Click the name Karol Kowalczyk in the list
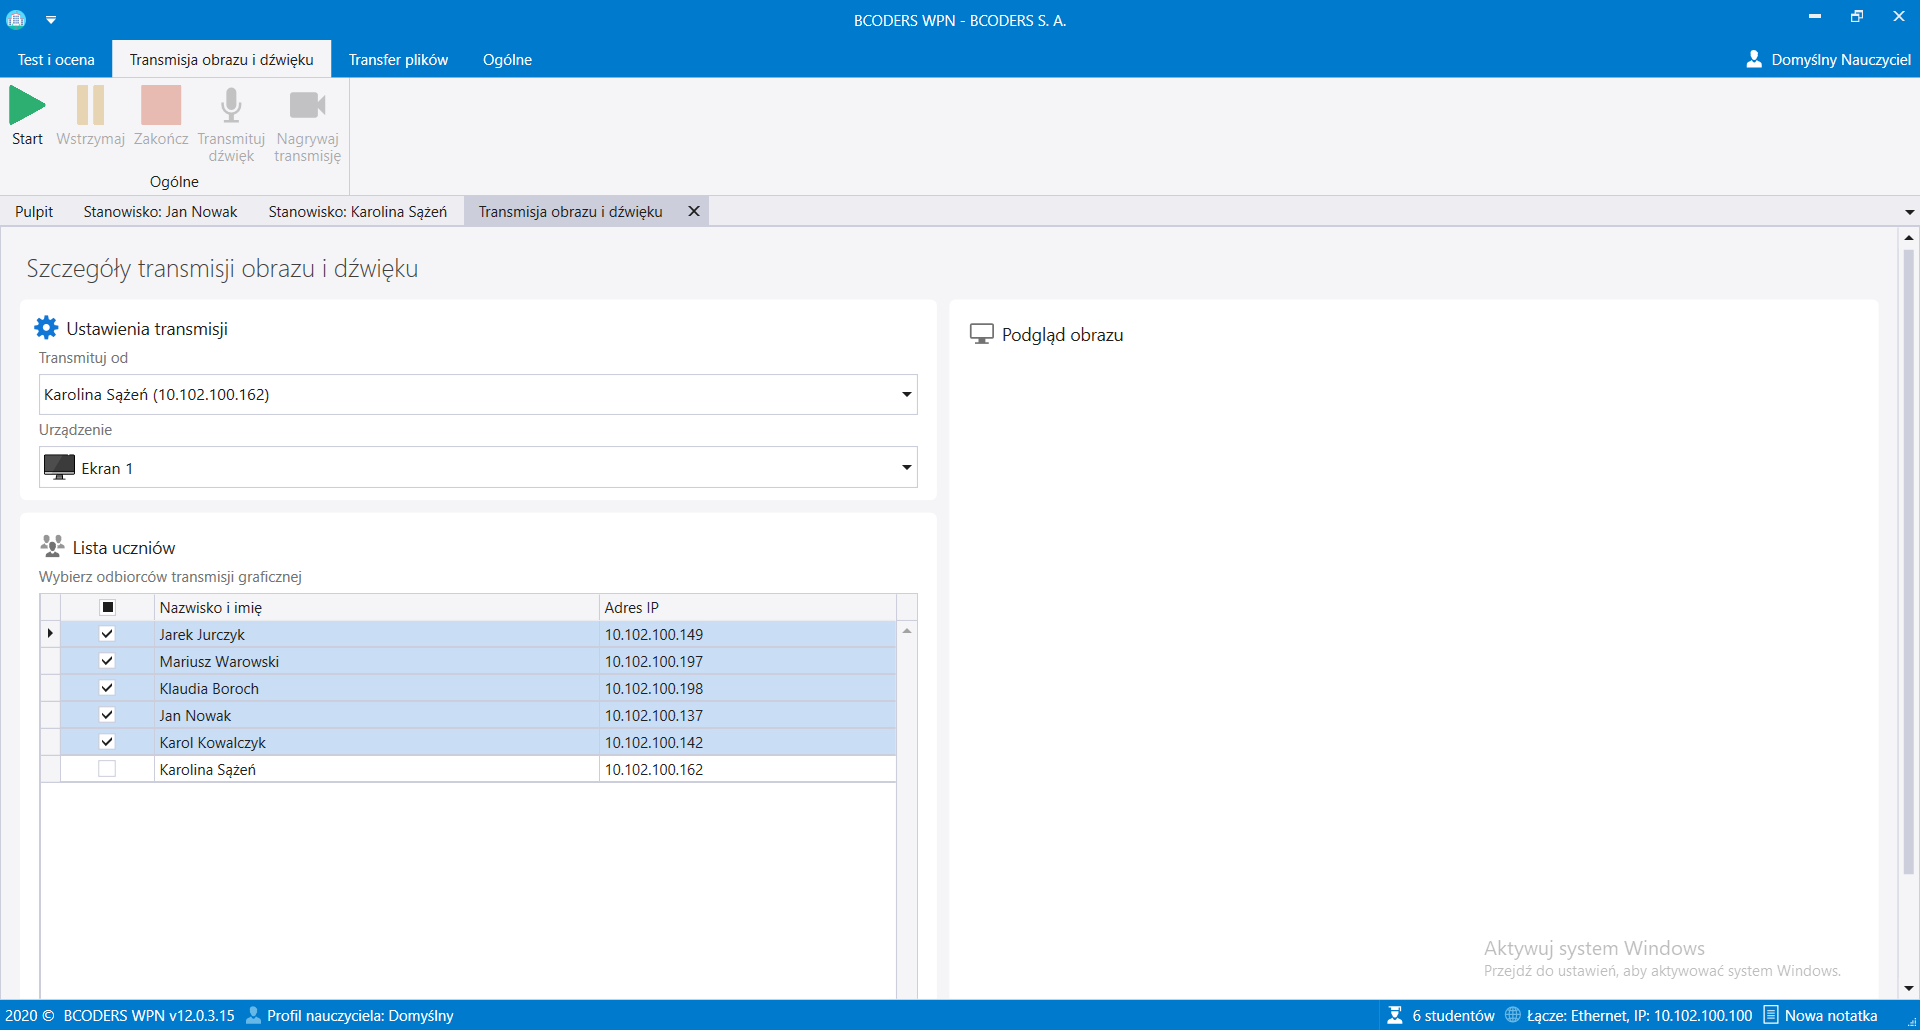1920x1030 pixels. (213, 742)
